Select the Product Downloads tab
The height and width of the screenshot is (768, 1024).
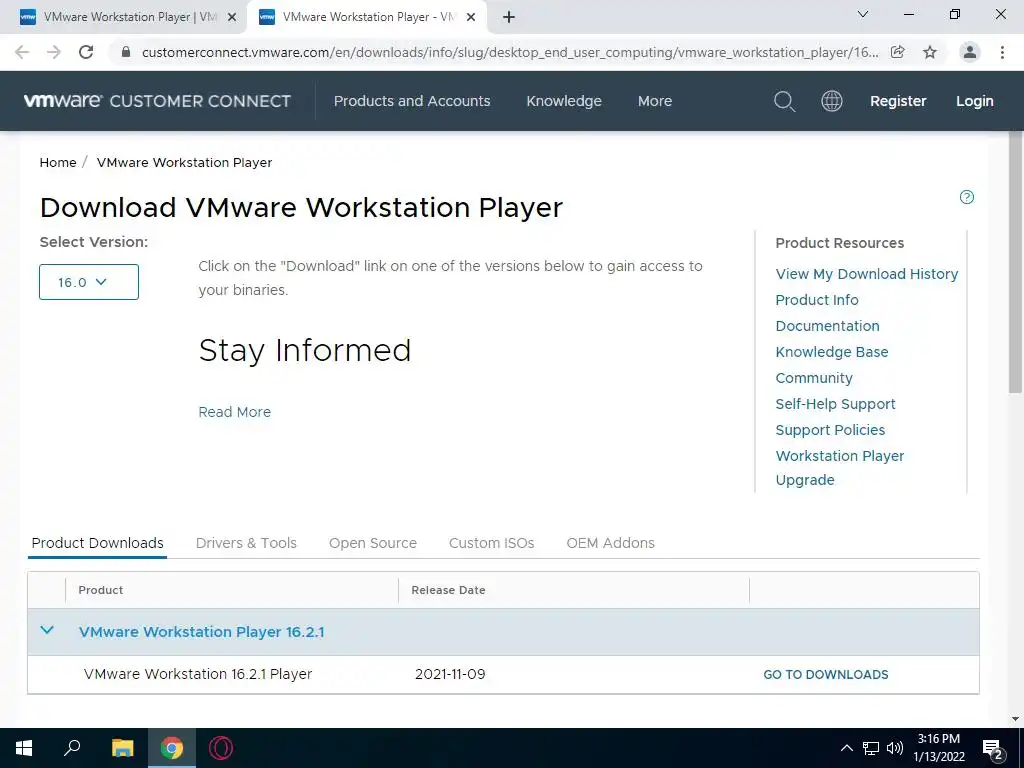point(97,543)
